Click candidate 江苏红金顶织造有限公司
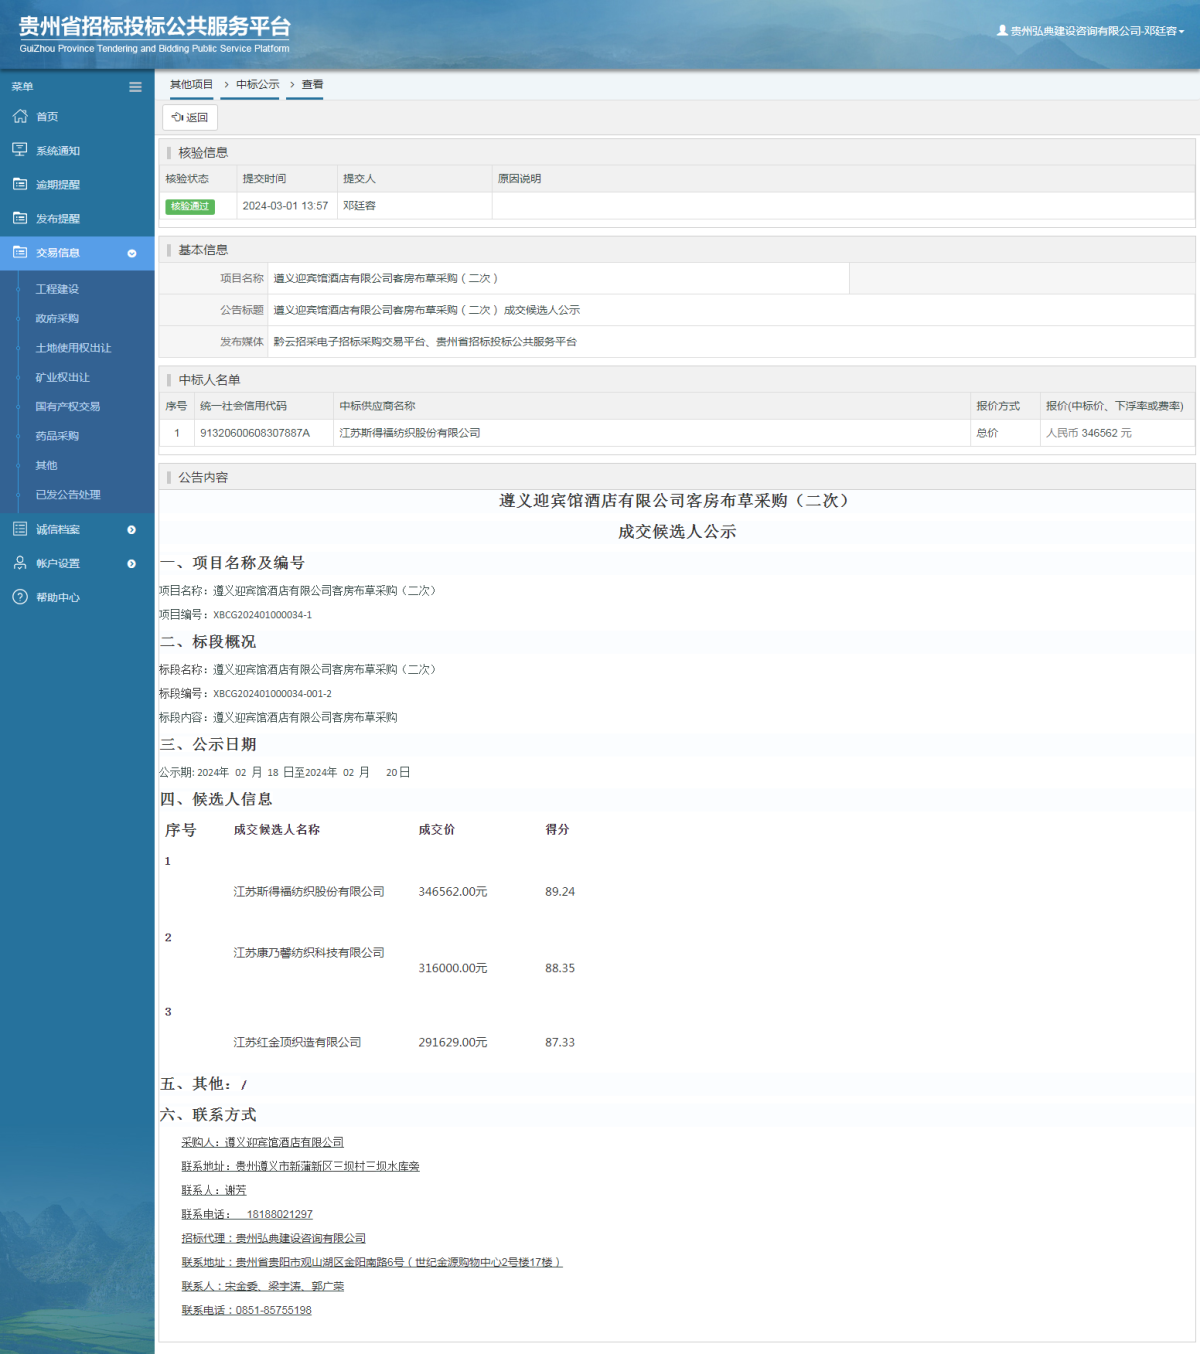 coord(297,1042)
